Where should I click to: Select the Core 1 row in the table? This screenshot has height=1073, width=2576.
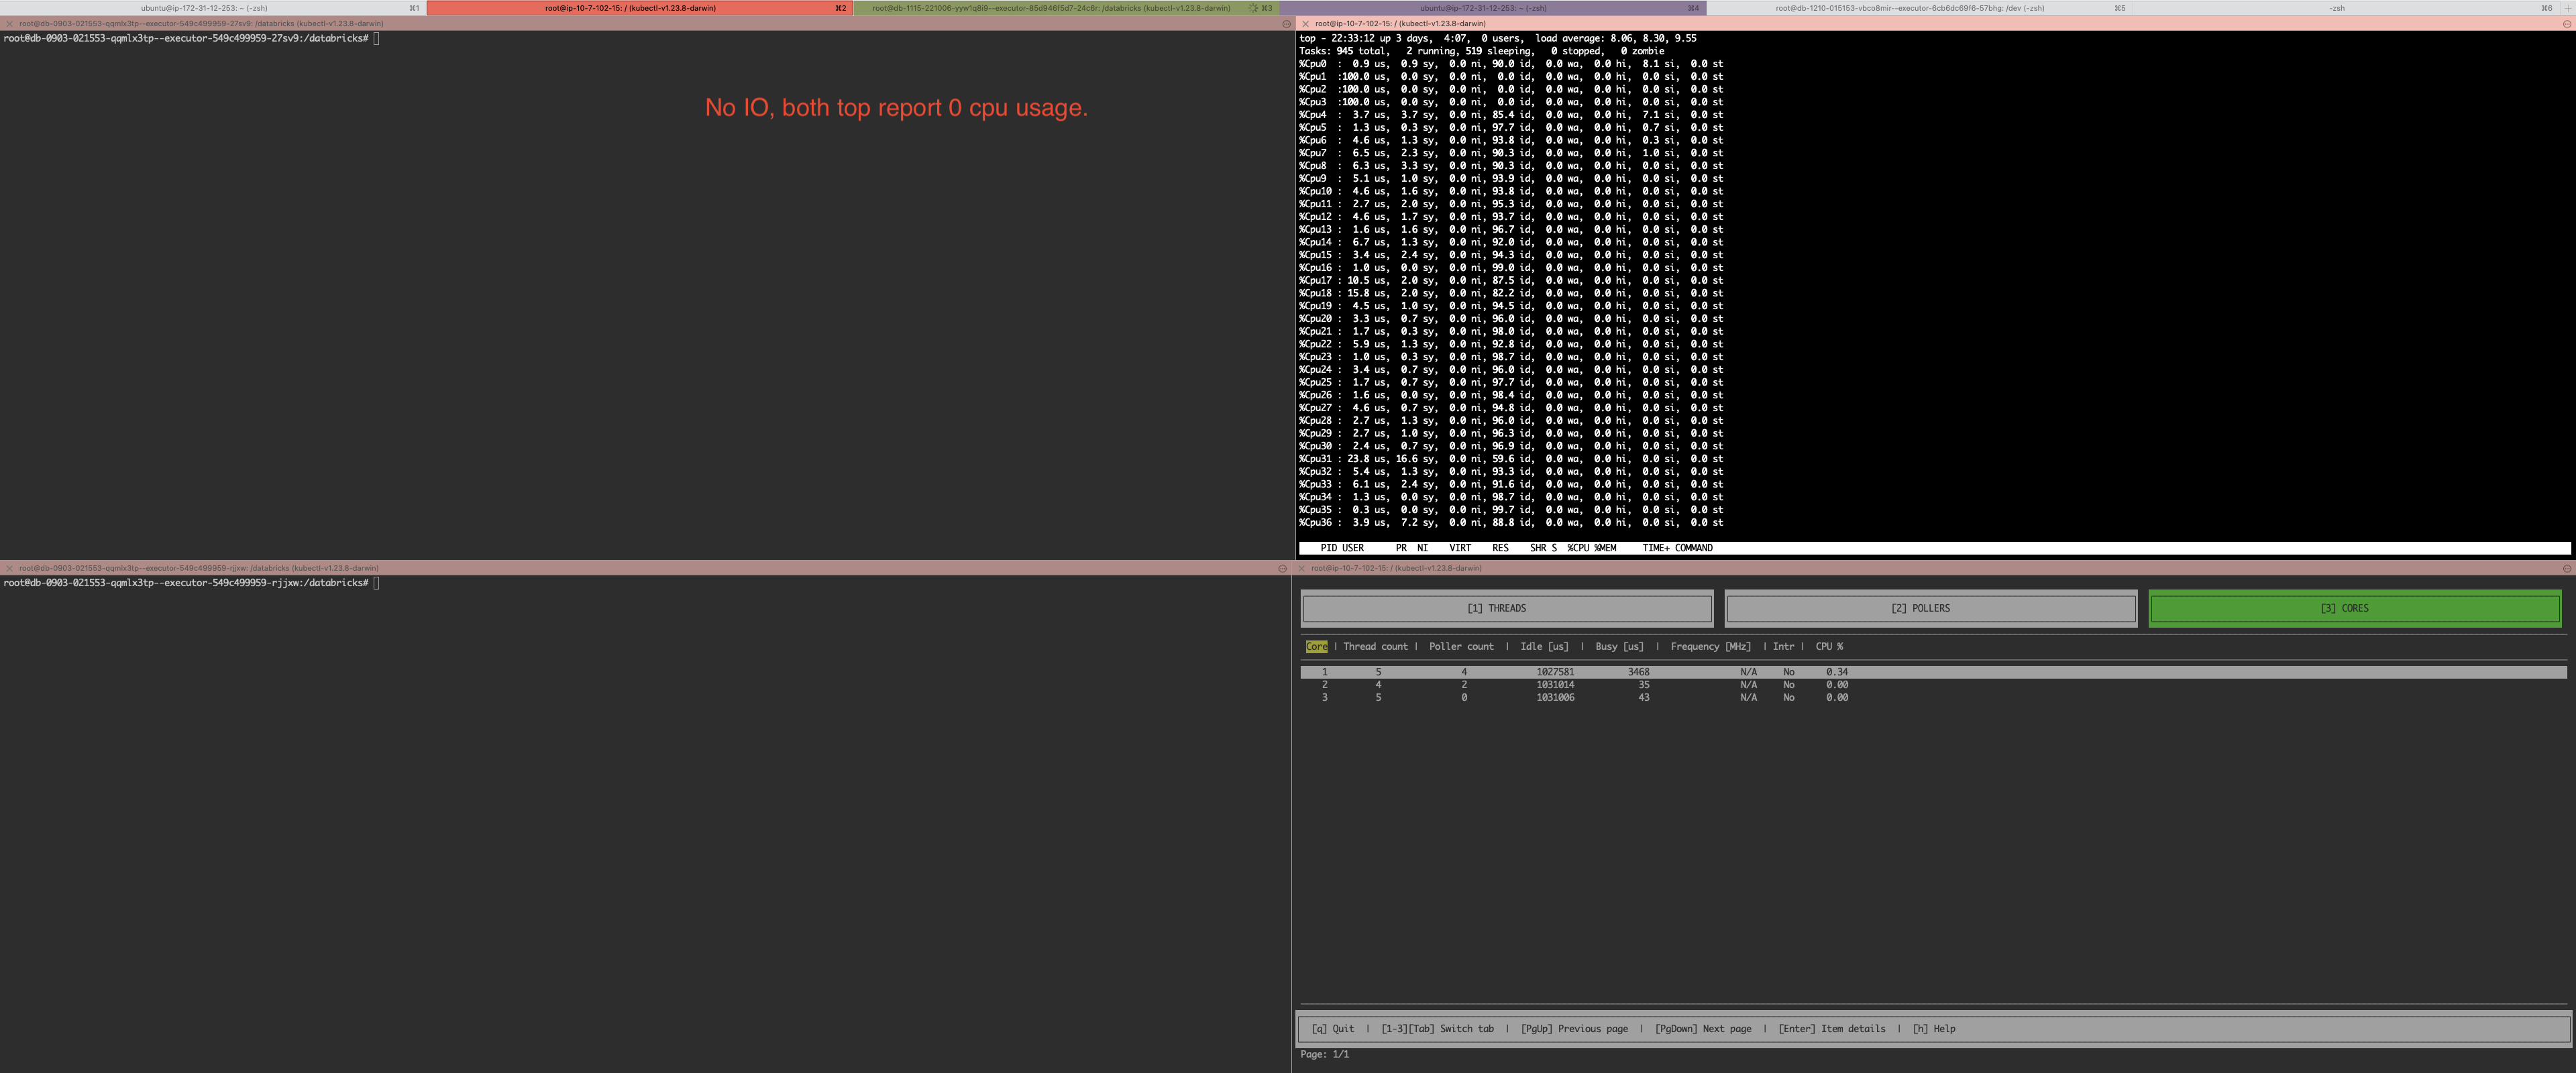[1600, 671]
